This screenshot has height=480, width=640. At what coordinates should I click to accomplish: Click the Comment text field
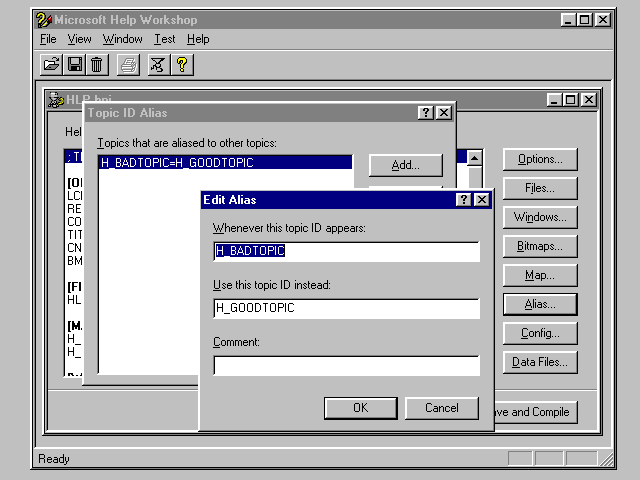[x=346, y=366]
